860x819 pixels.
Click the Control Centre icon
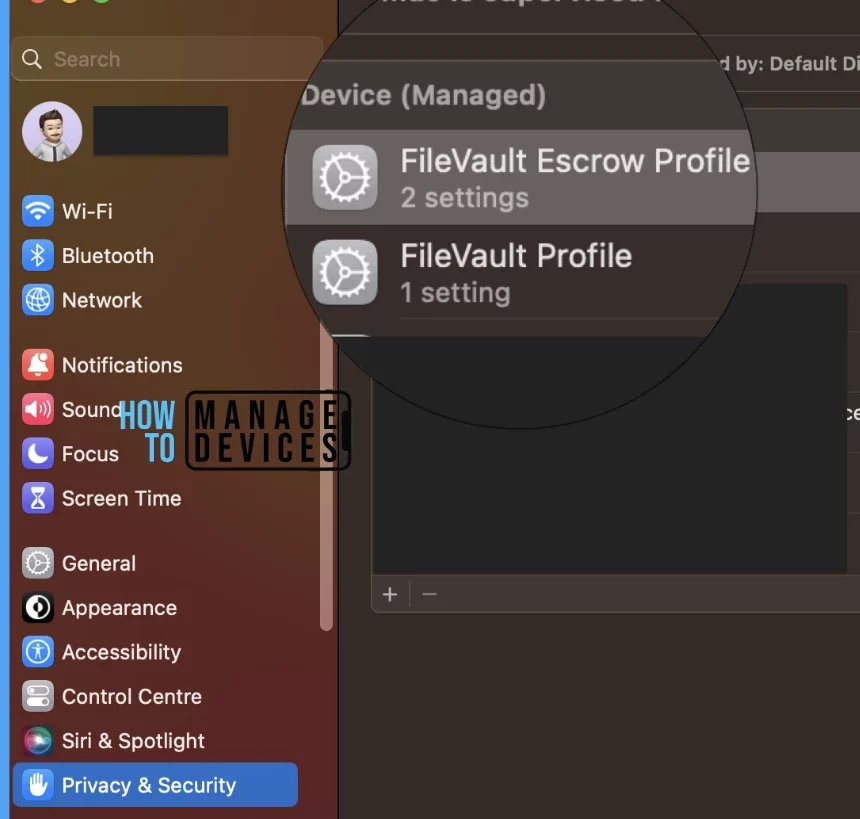coord(38,696)
